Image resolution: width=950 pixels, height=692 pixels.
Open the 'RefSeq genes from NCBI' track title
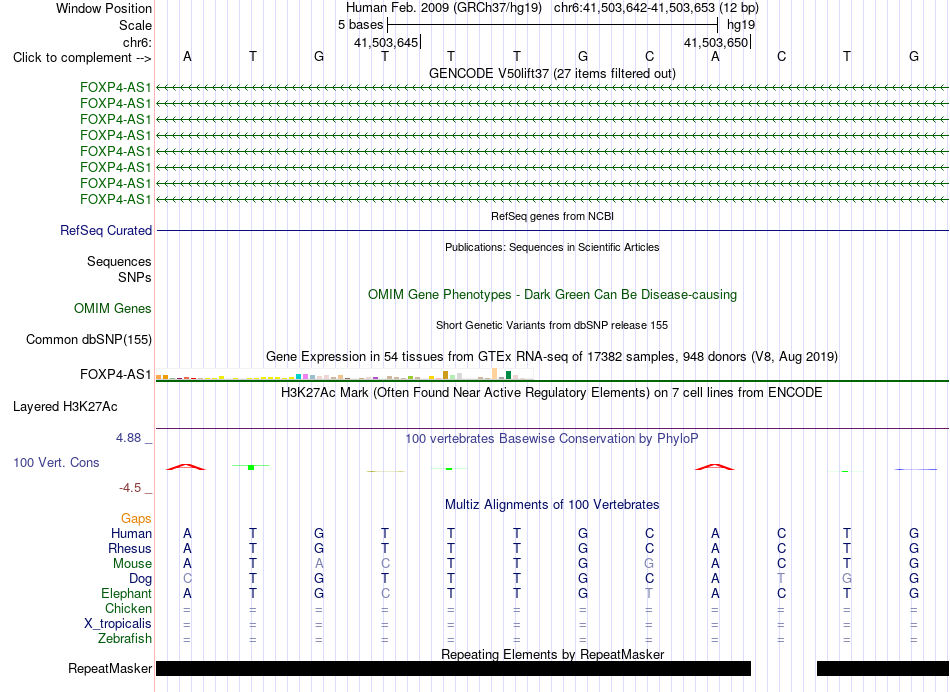tap(552, 216)
